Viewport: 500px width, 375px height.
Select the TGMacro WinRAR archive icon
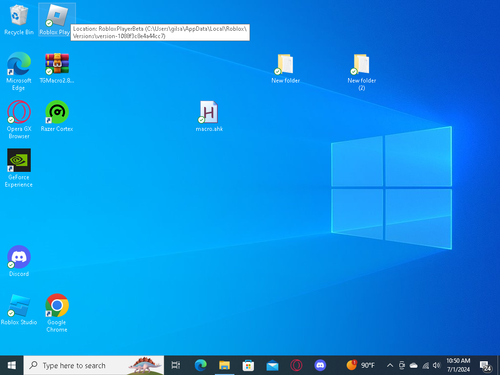(x=57, y=68)
